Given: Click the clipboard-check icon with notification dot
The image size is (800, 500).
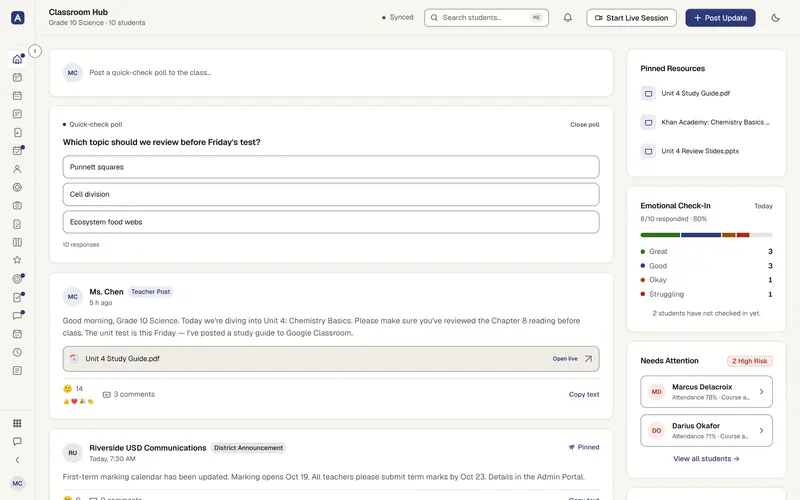Looking at the screenshot, I should [17, 297].
